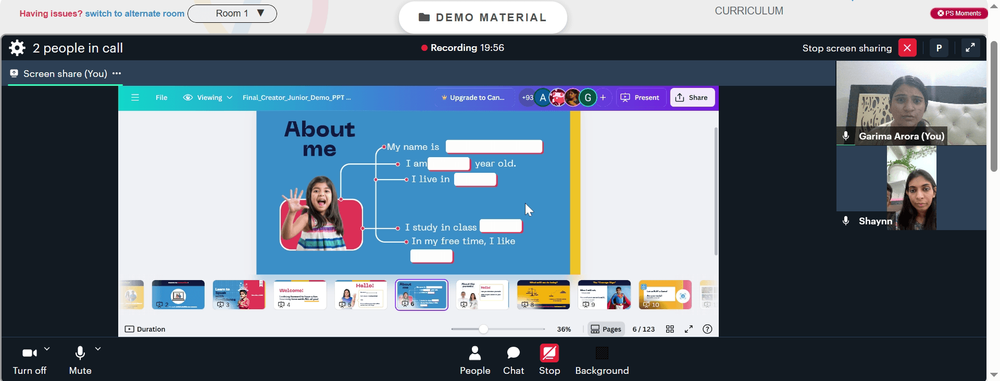
Task: Click Canva canvas vertical scrollbar
Action: coord(716,191)
